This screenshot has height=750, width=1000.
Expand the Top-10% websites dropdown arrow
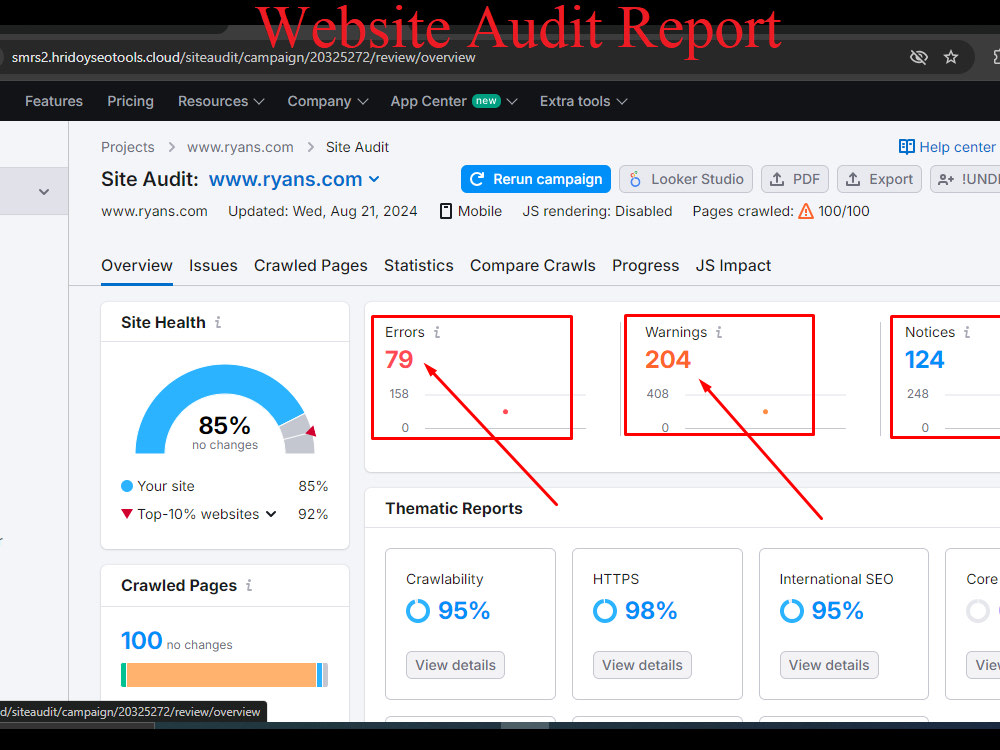point(271,514)
